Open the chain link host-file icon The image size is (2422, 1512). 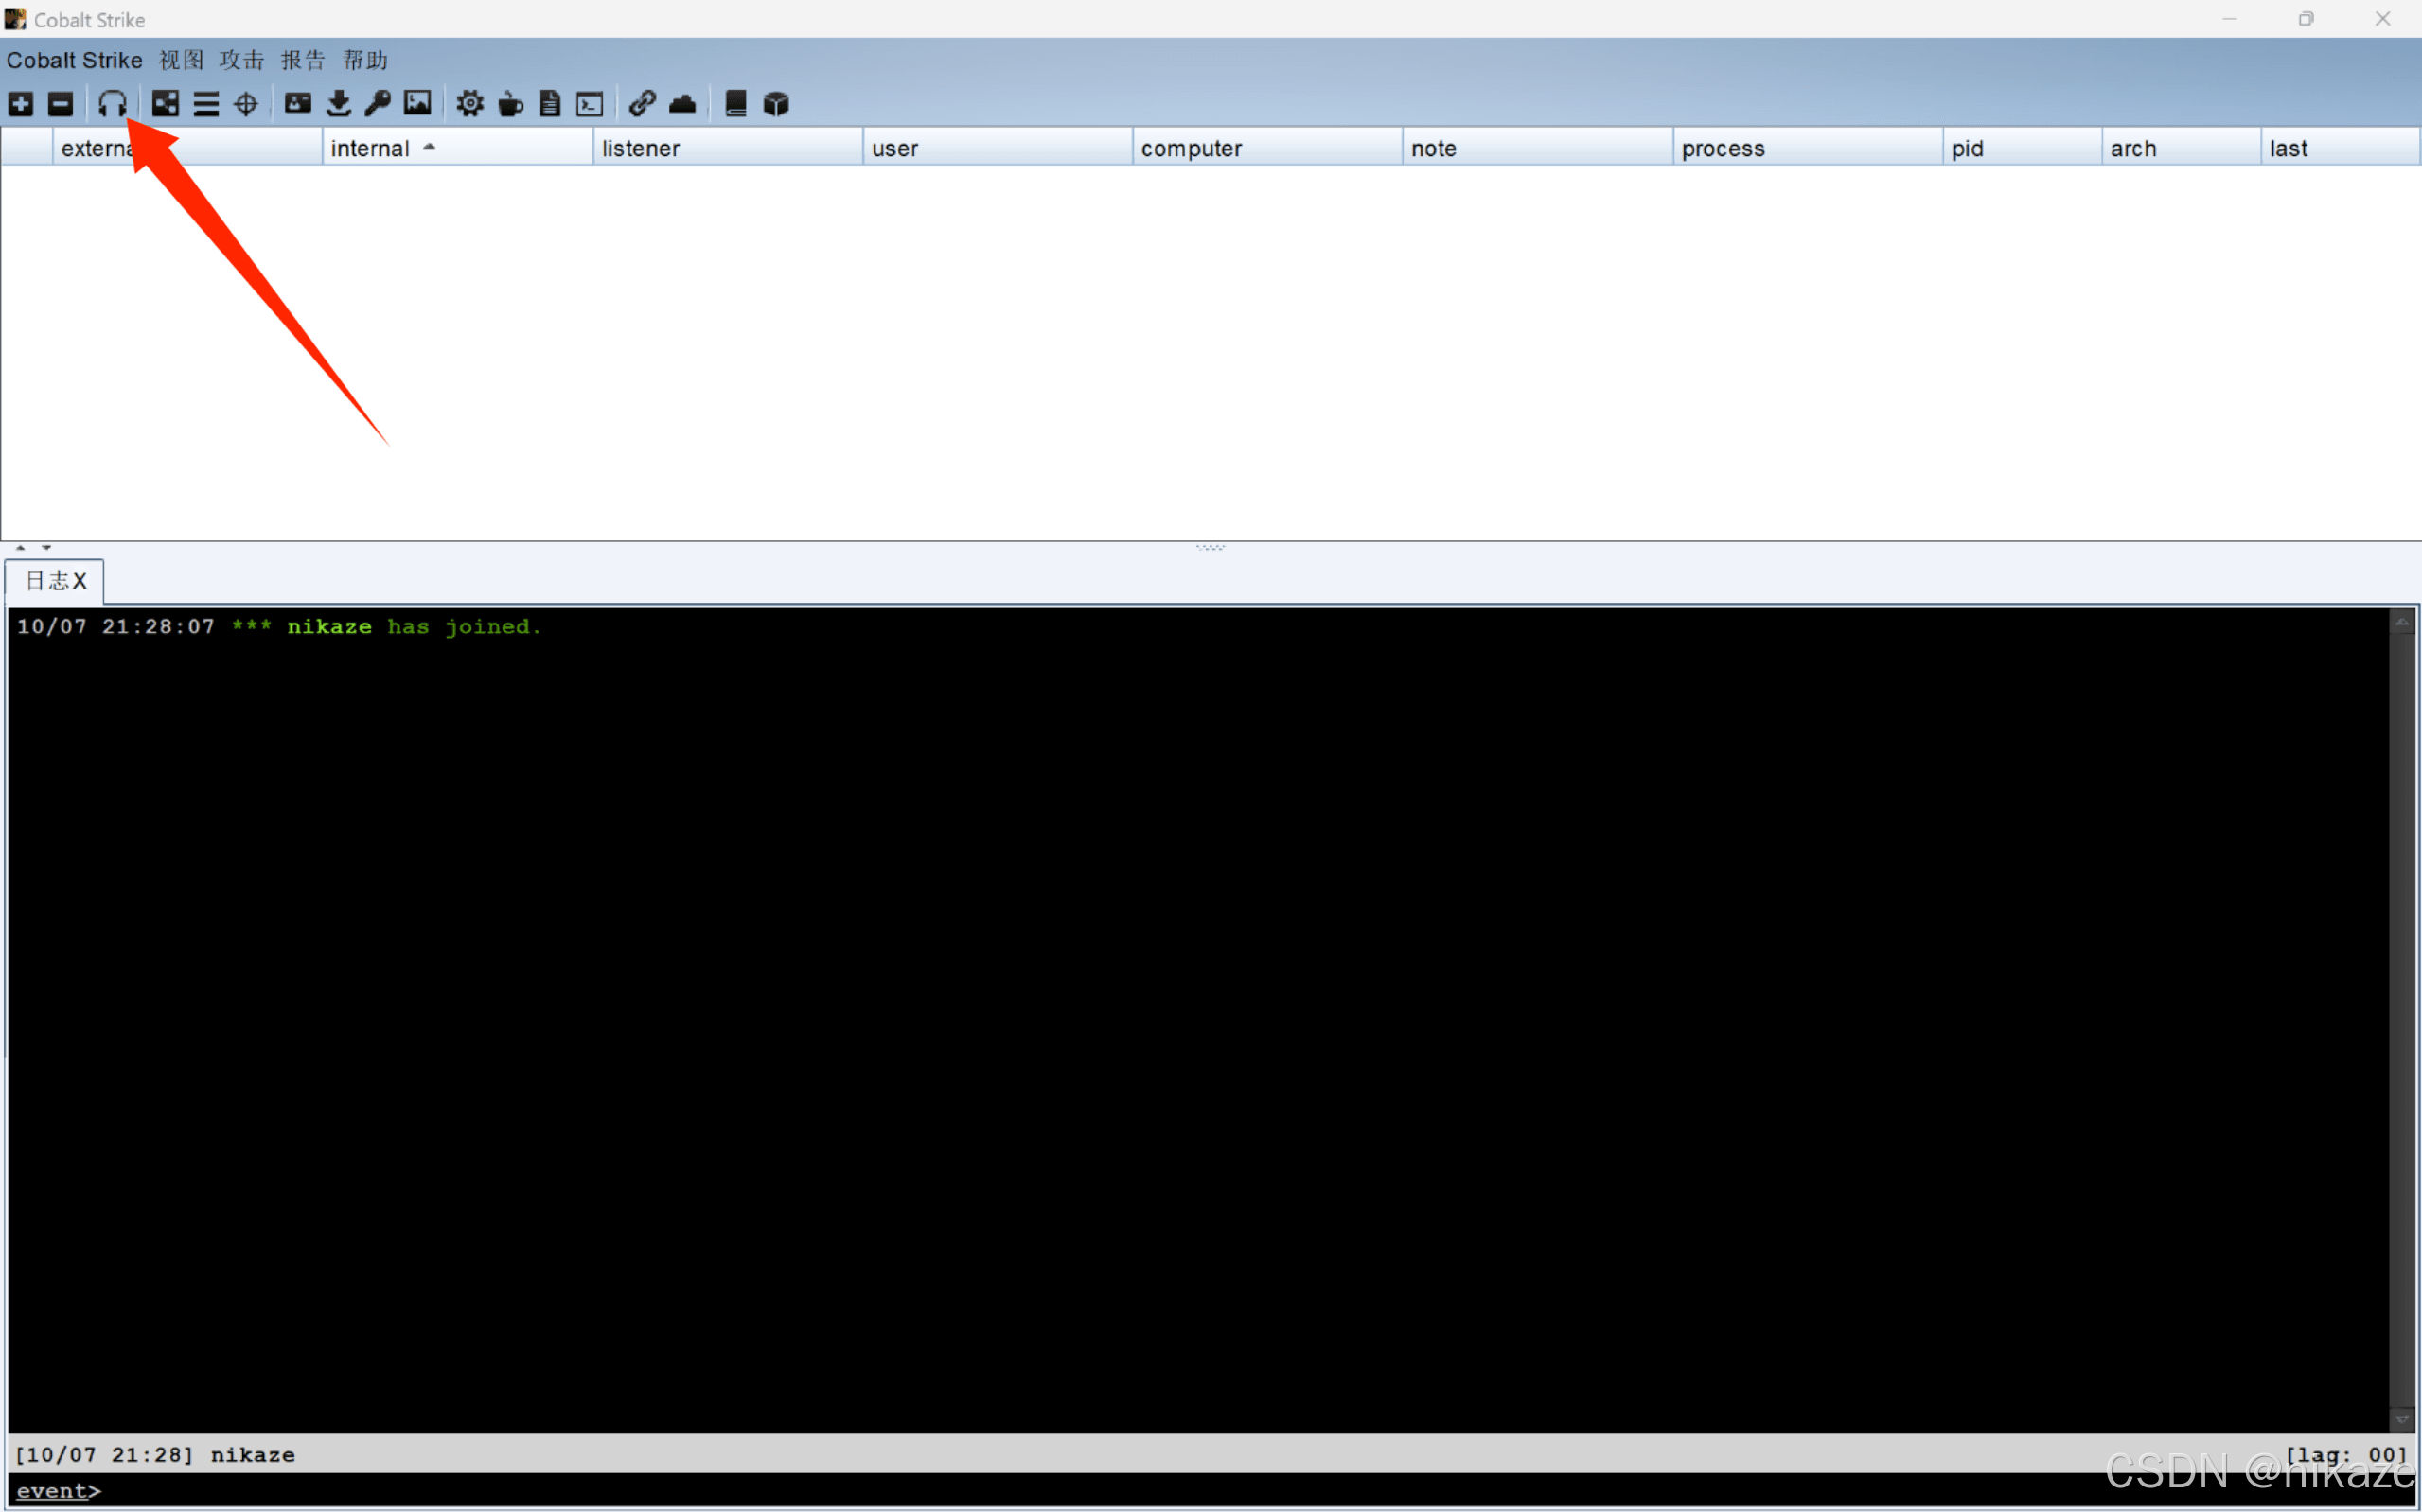point(642,103)
